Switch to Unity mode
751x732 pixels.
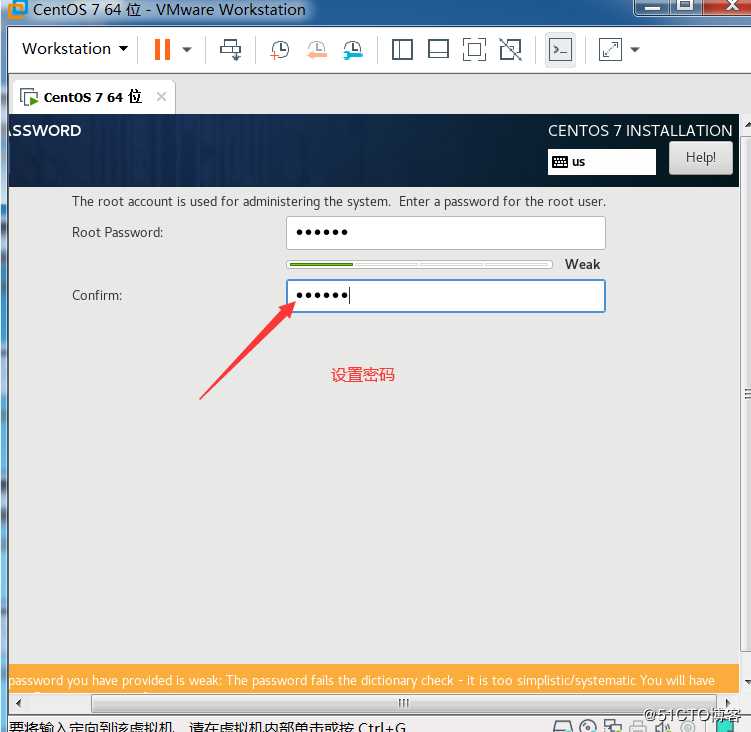point(511,49)
